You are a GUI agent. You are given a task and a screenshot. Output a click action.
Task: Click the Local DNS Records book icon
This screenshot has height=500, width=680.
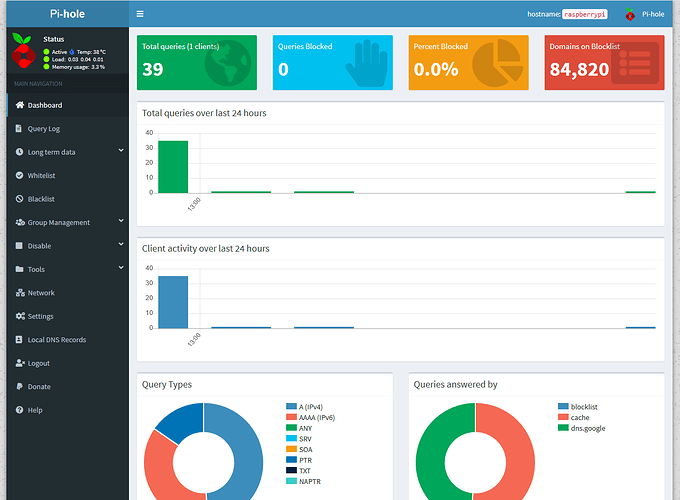point(19,340)
